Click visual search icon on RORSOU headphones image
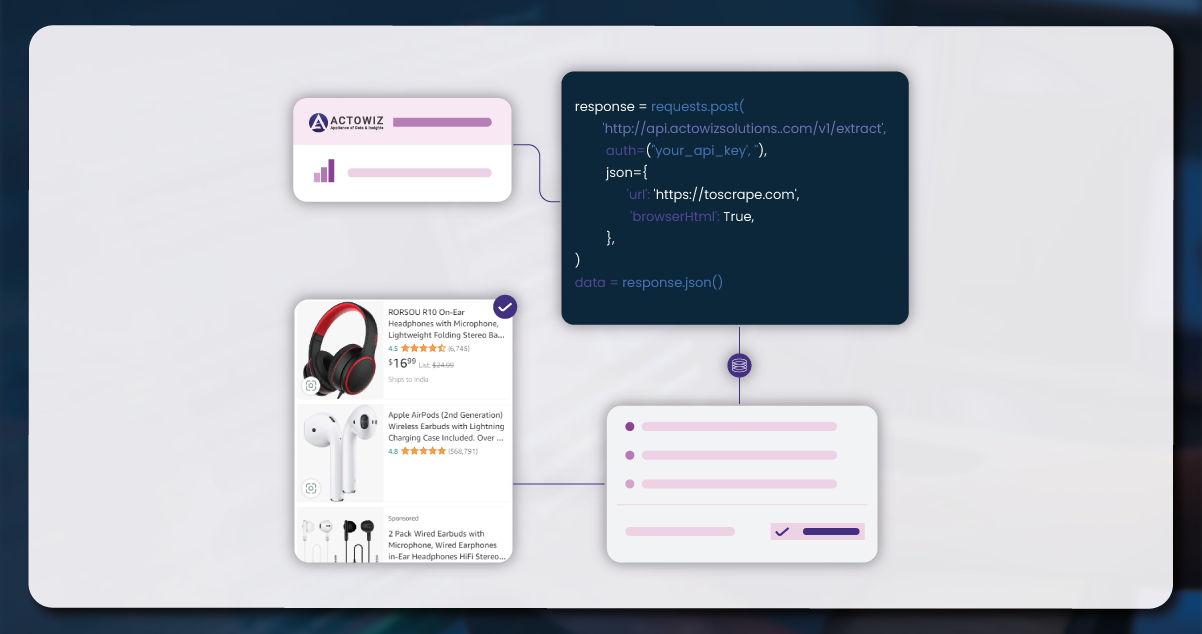The height and width of the screenshot is (634, 1202). coord(311,386)
